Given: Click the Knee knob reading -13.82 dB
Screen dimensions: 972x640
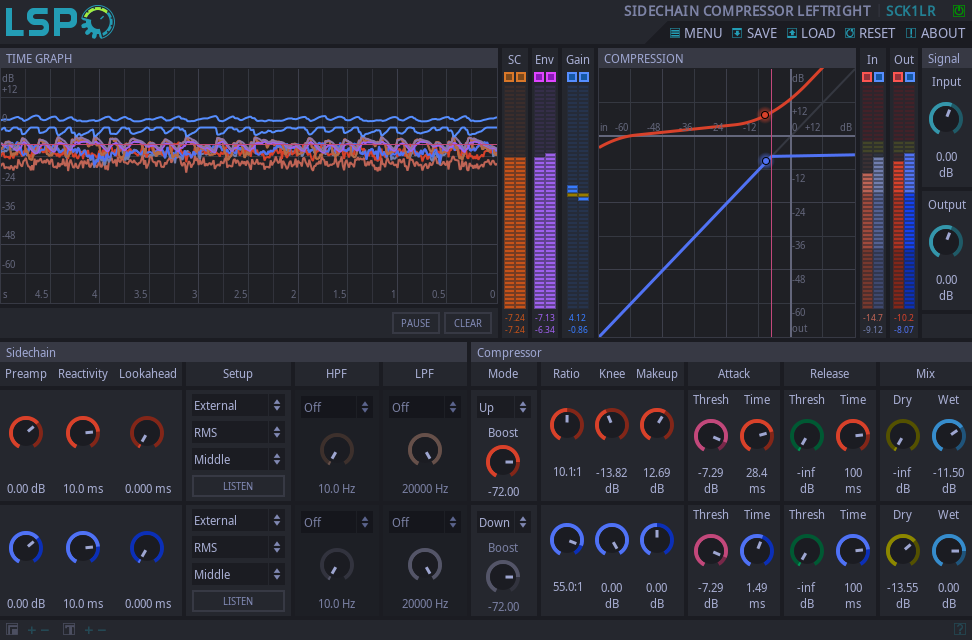Looking at the screenshot, I should pos(612,425).
